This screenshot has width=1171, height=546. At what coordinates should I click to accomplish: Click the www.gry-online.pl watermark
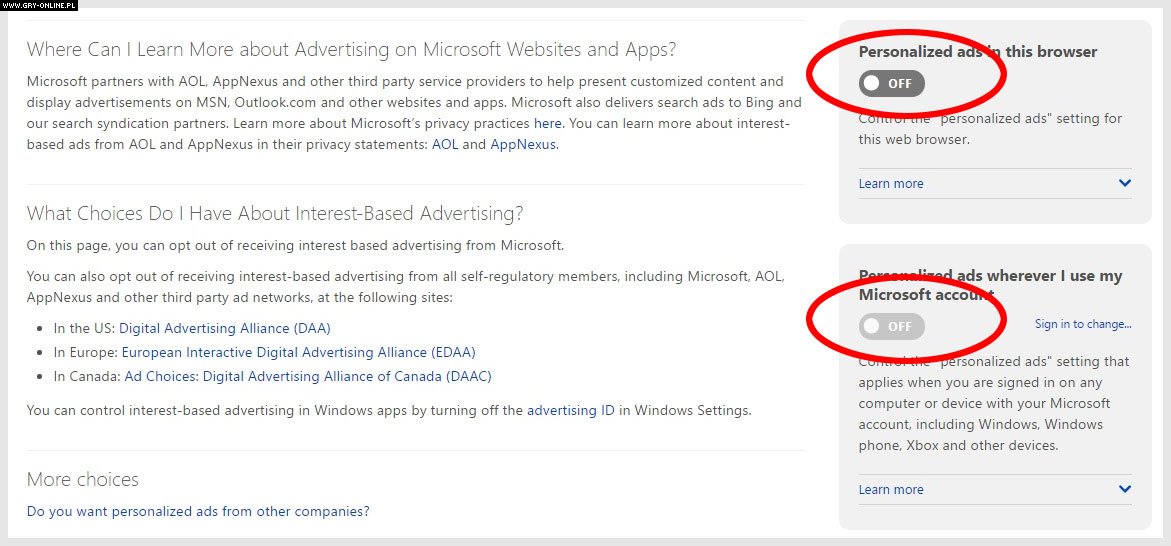39,4
